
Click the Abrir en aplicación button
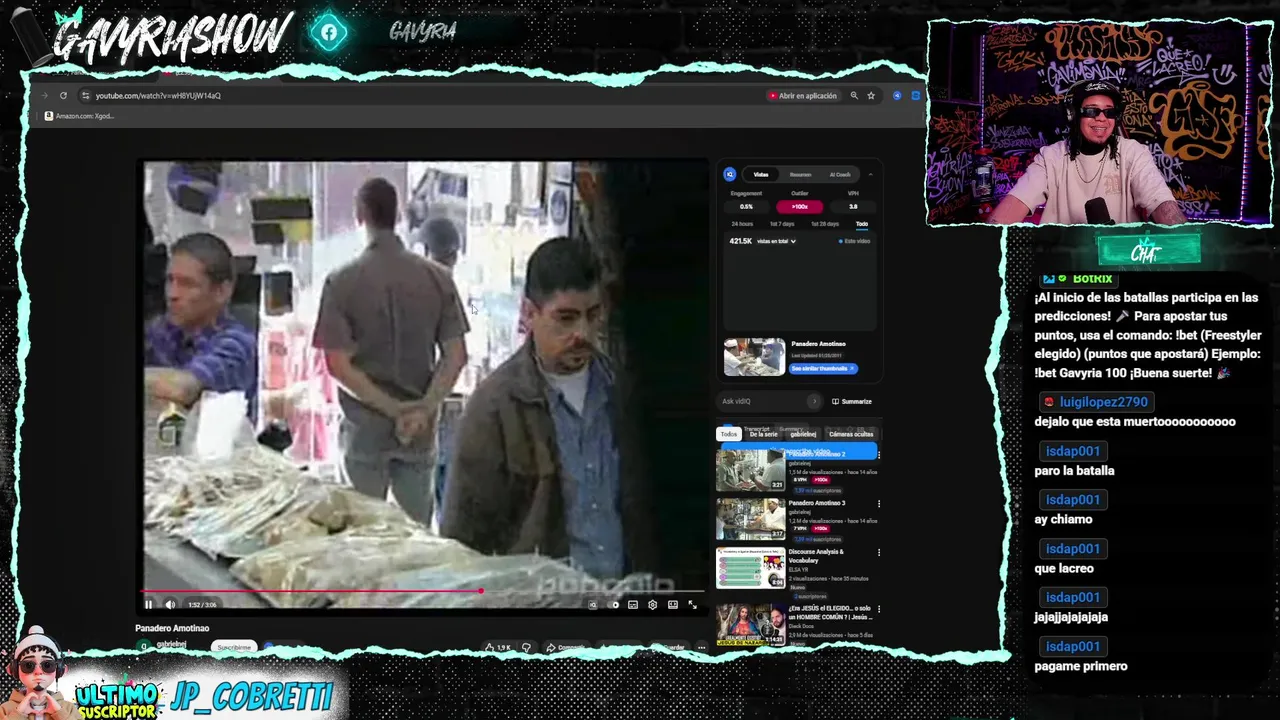(802, 95)
